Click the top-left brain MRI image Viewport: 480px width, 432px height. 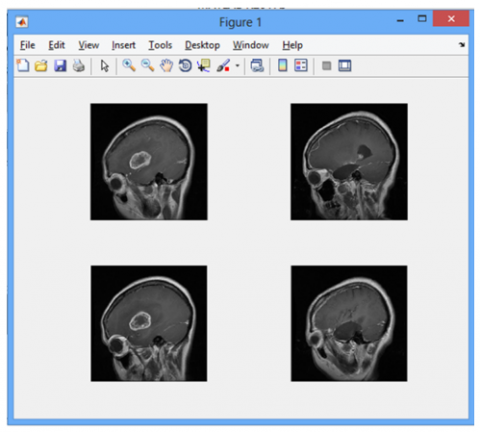click(x=149, y=162)
